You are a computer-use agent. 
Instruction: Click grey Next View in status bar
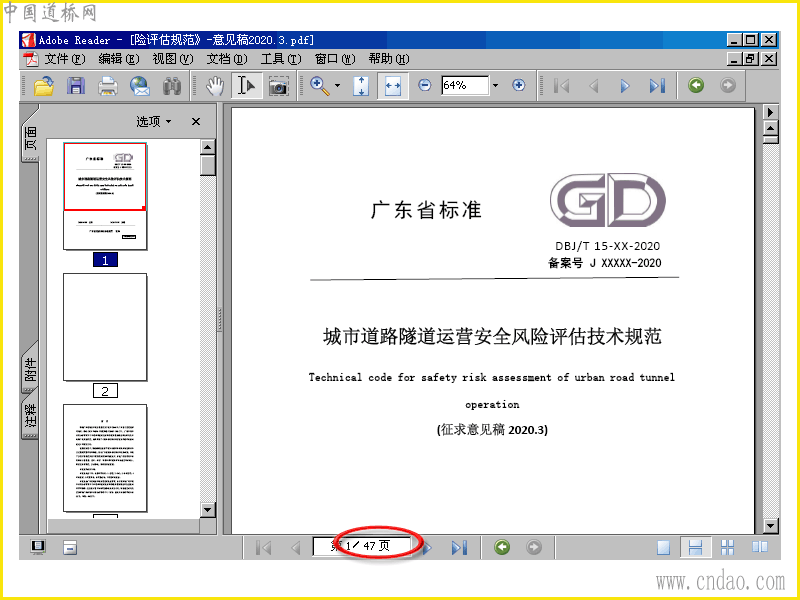tap(534, 547)
